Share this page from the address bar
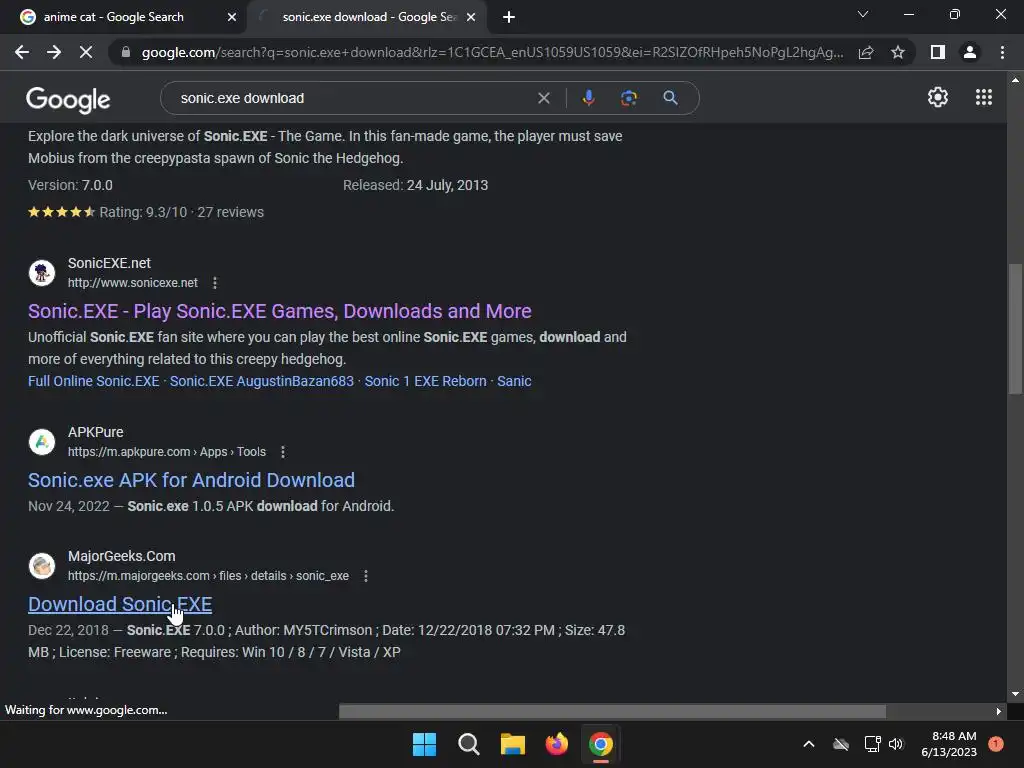The image size is (1024, 768). [866, 52]
